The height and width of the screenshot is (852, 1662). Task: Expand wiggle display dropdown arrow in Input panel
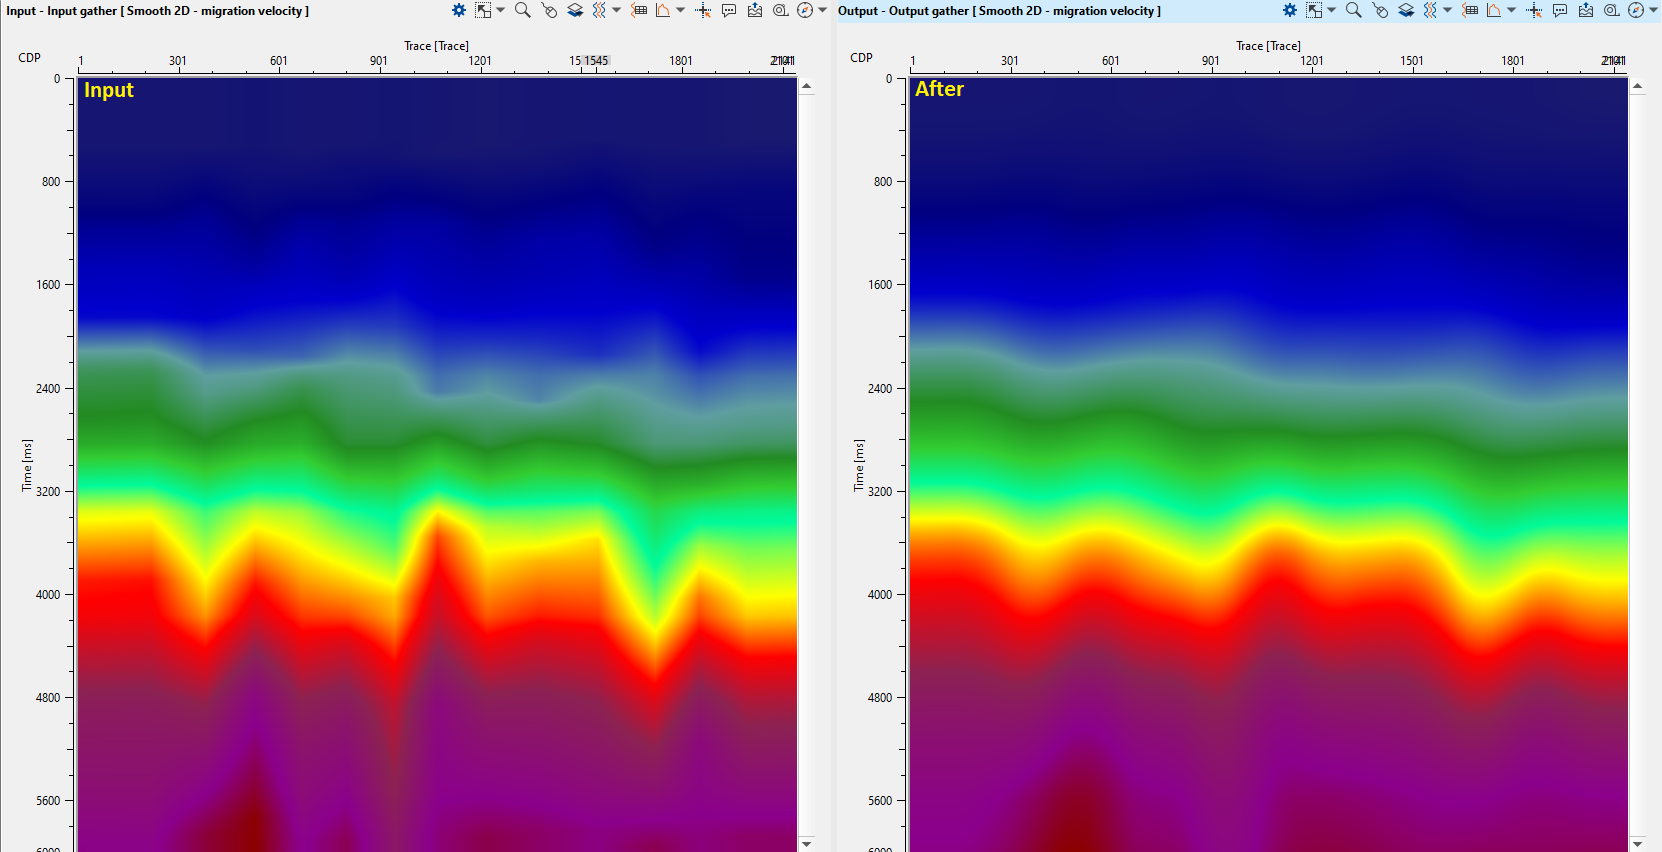point(617,10)
